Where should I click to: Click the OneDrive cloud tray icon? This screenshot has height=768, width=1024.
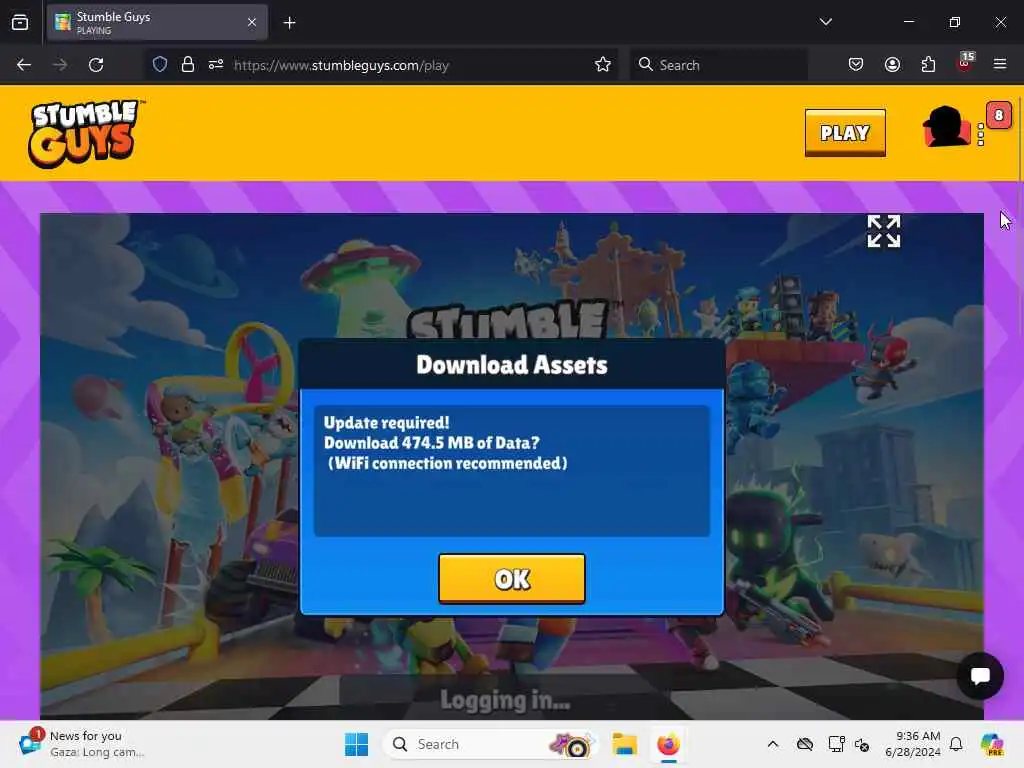(805, 744)
